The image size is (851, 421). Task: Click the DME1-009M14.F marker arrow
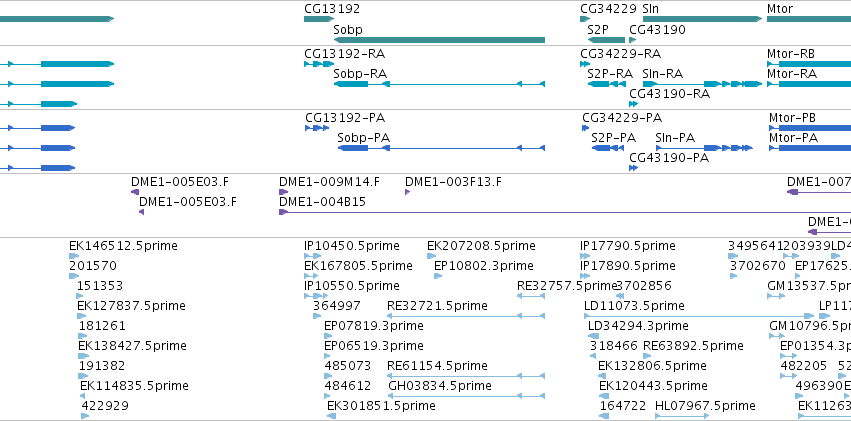pos(283,192)
